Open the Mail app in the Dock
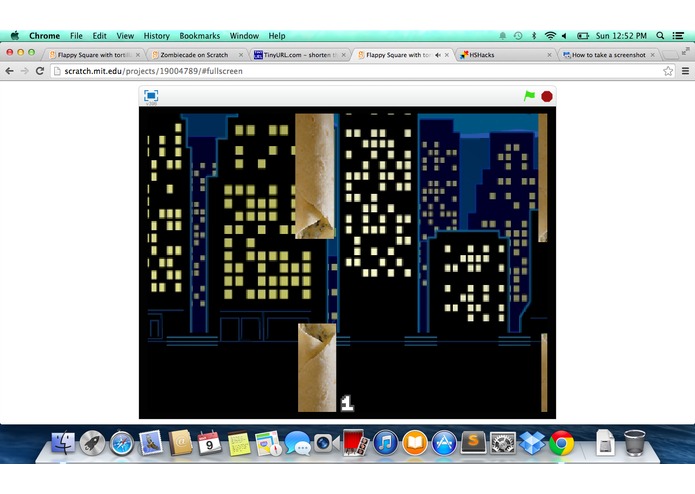 pos(151,443)
